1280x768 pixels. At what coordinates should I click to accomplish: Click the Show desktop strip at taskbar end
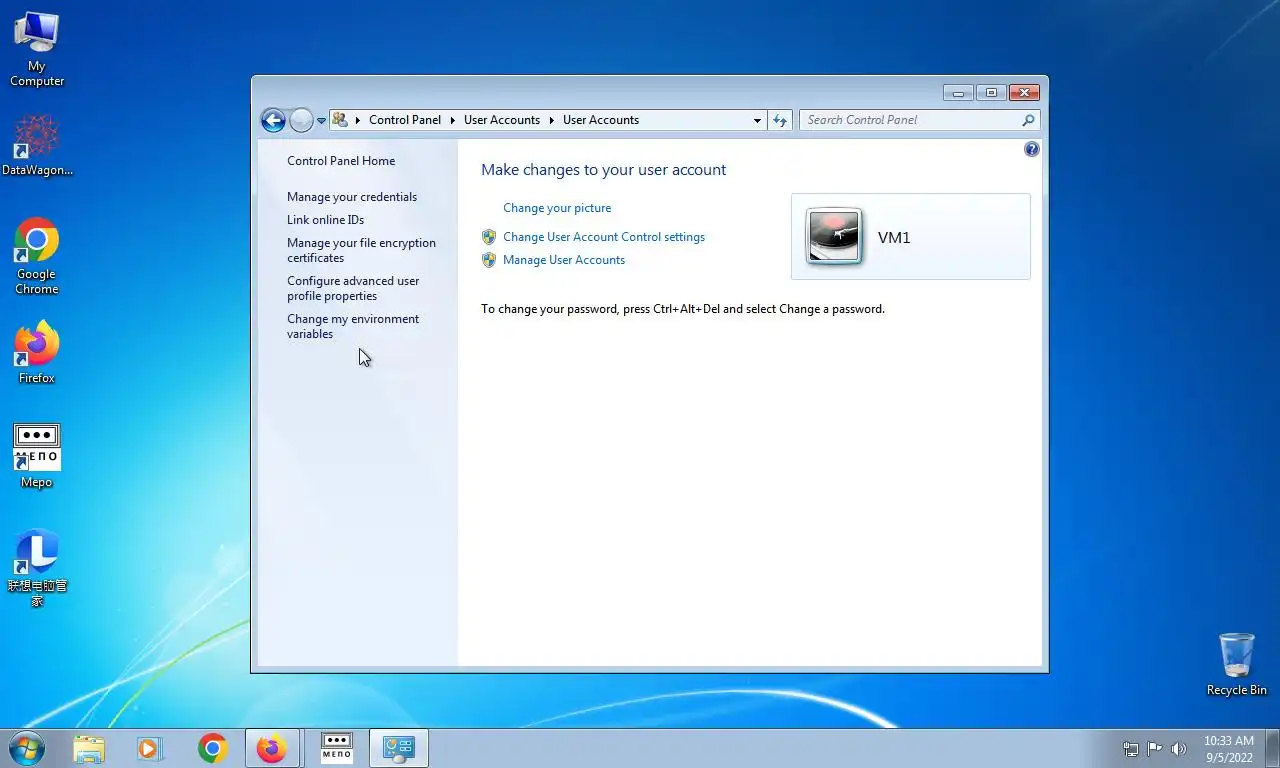1273,748
